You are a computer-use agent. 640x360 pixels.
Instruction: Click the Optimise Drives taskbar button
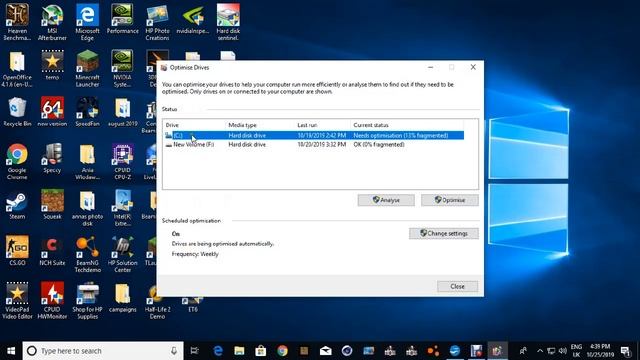tap(497, 351)
